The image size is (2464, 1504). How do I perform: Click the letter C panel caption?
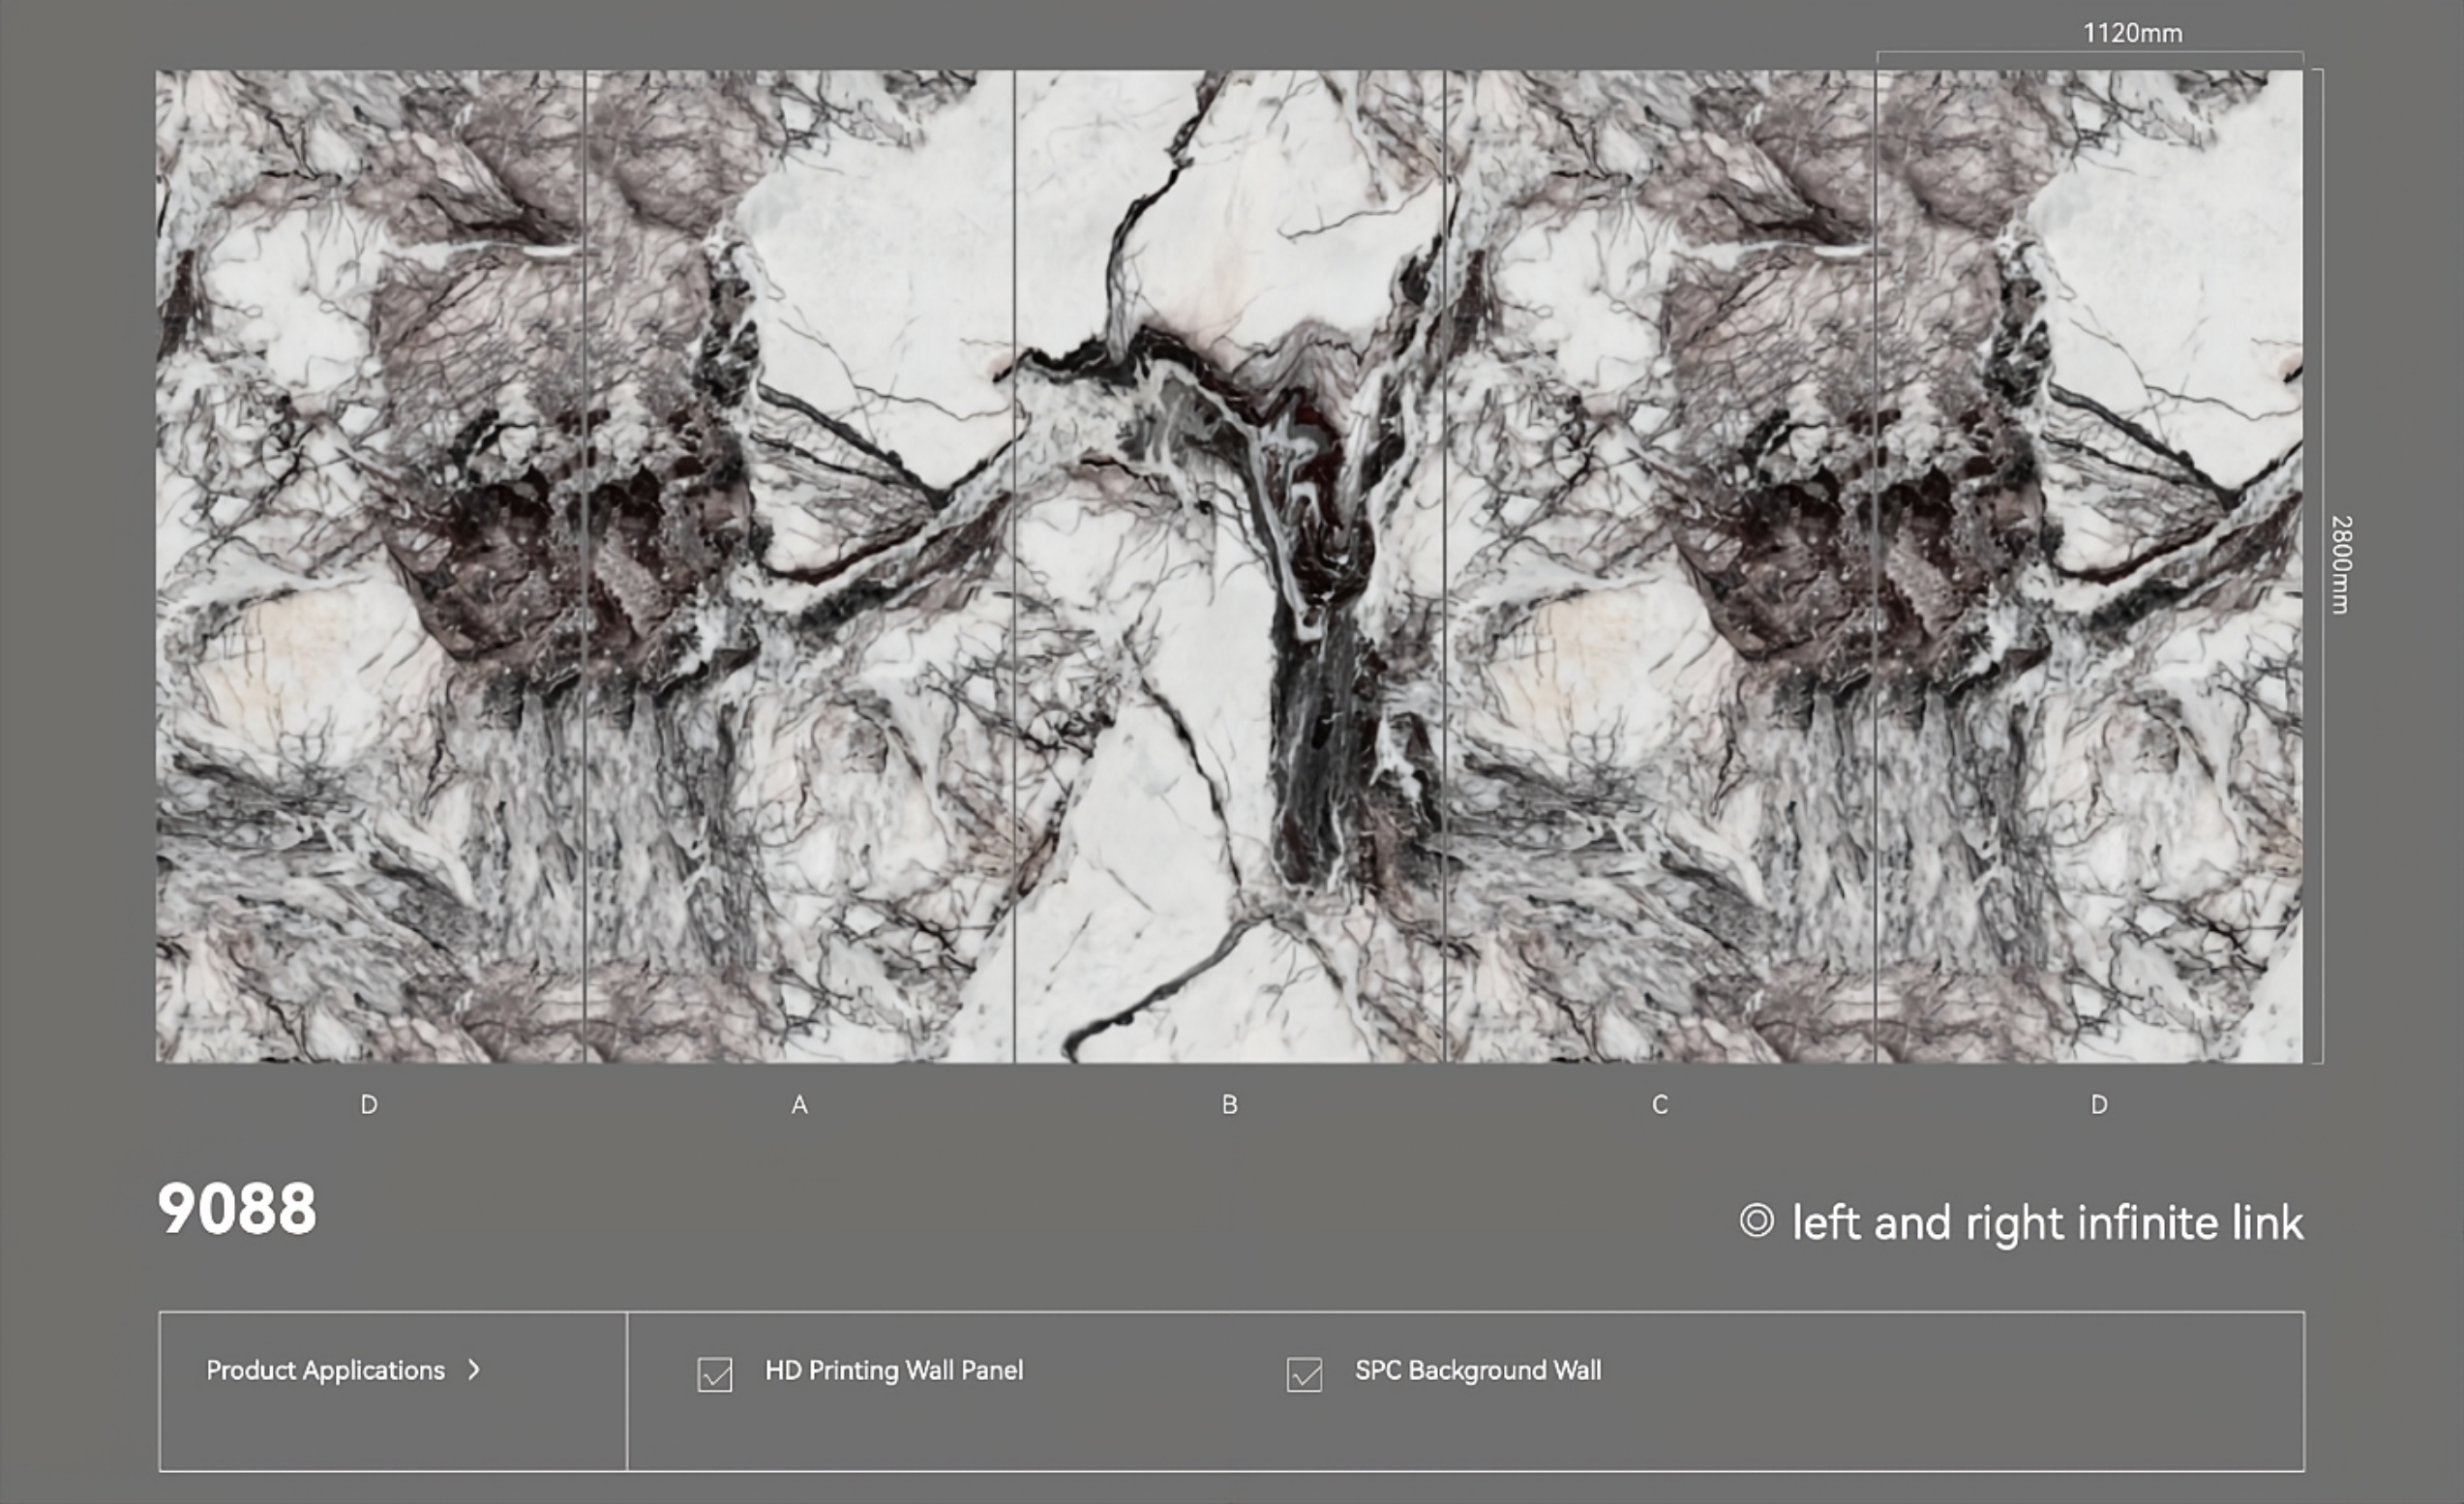tap(1660, 1104)
